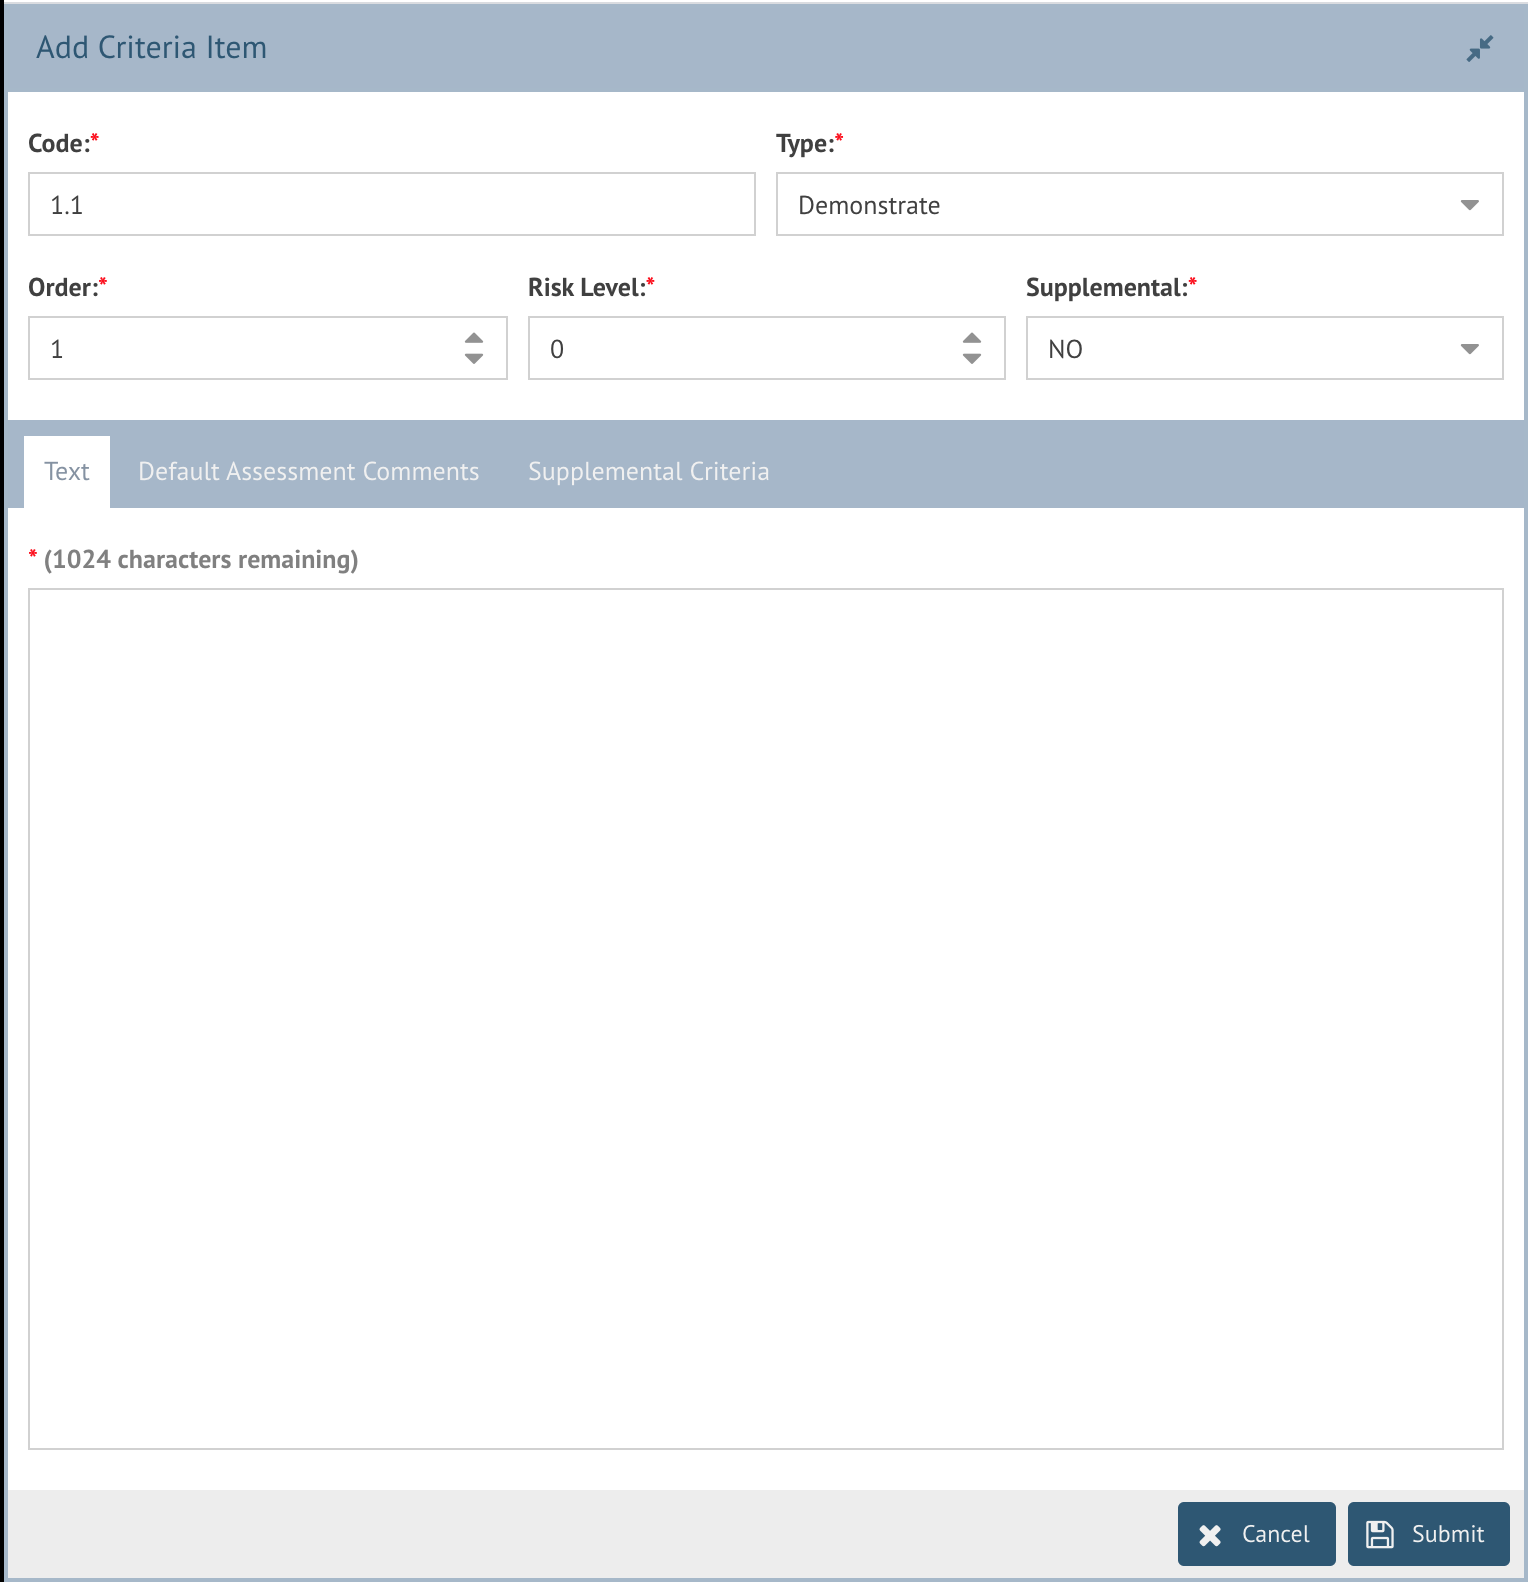Increase the Order value with up arrow
The height and width of the screenshot is (1582, 1528).
[474, 338]
